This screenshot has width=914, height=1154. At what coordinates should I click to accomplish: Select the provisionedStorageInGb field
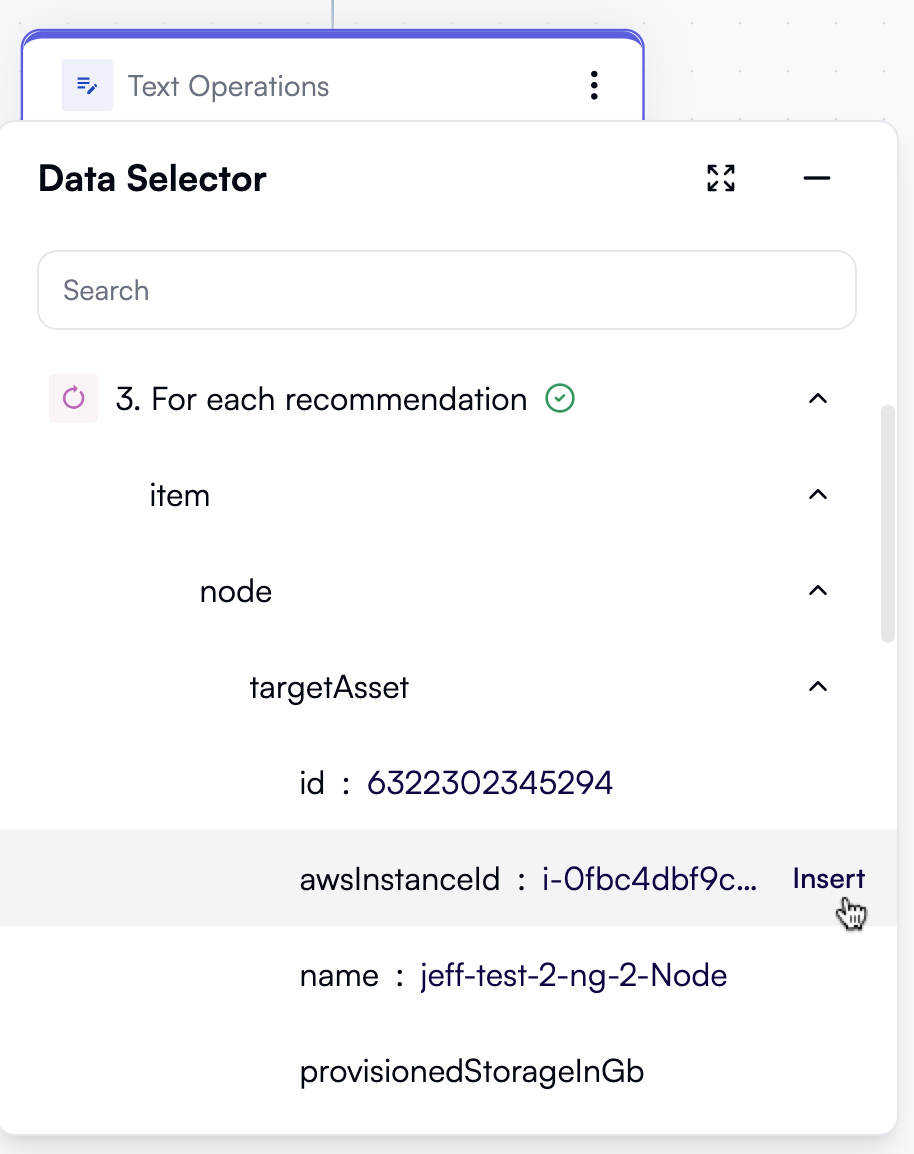[x=471, y=1072]
